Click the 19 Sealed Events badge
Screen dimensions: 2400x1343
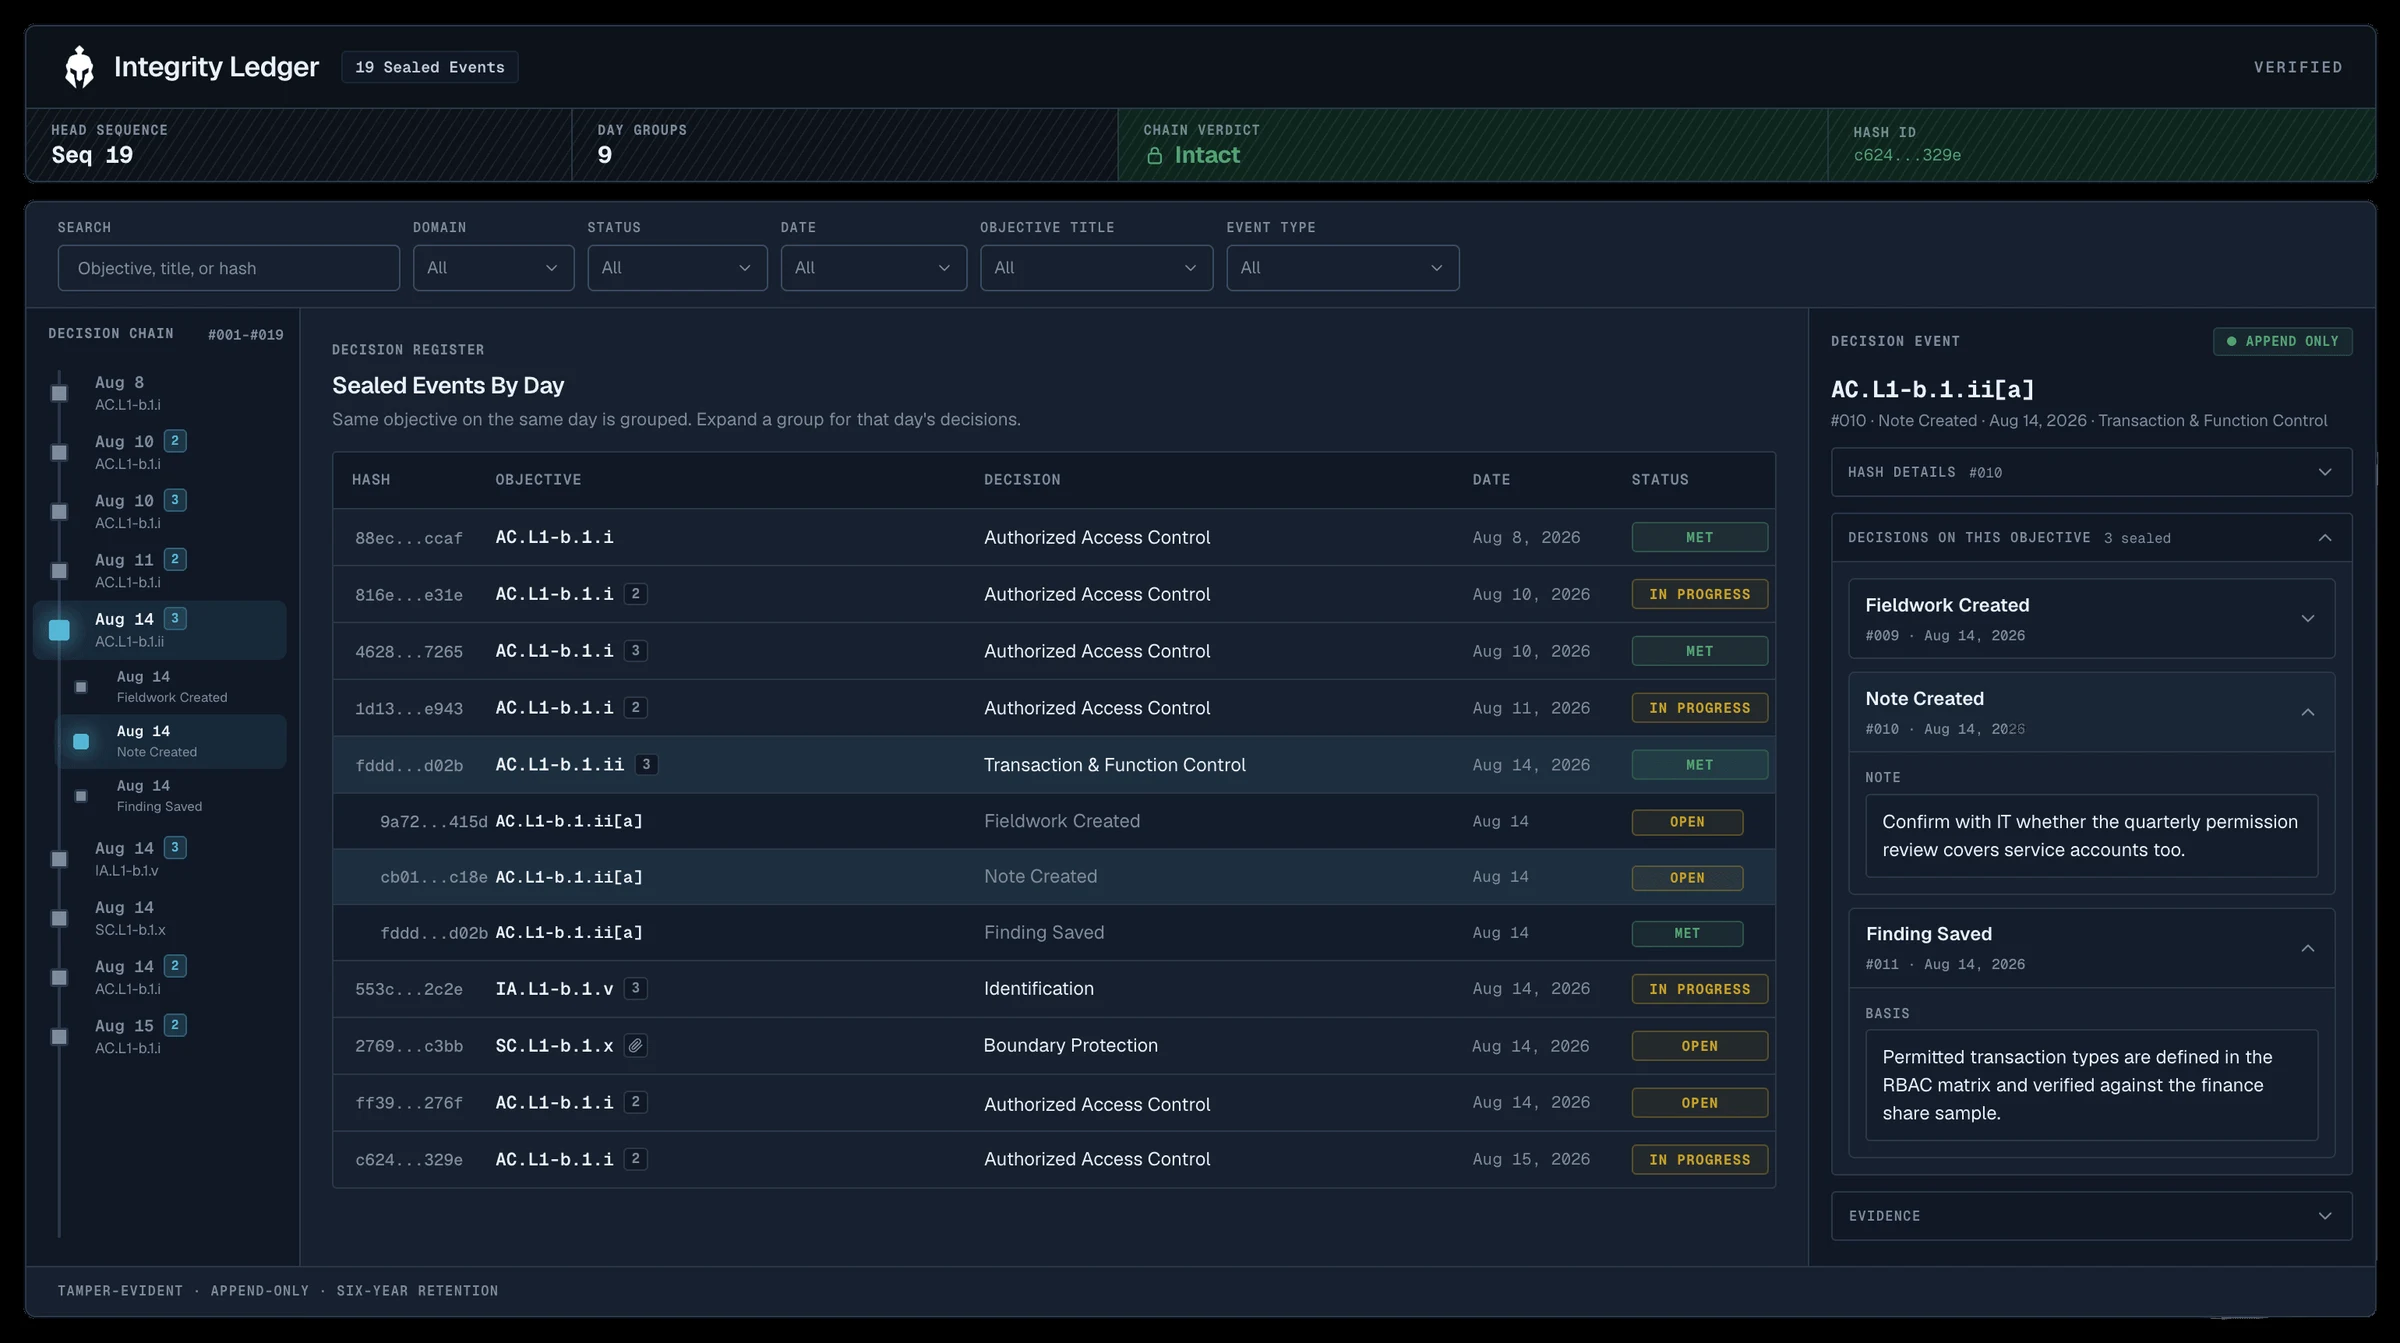coord(429,67)
